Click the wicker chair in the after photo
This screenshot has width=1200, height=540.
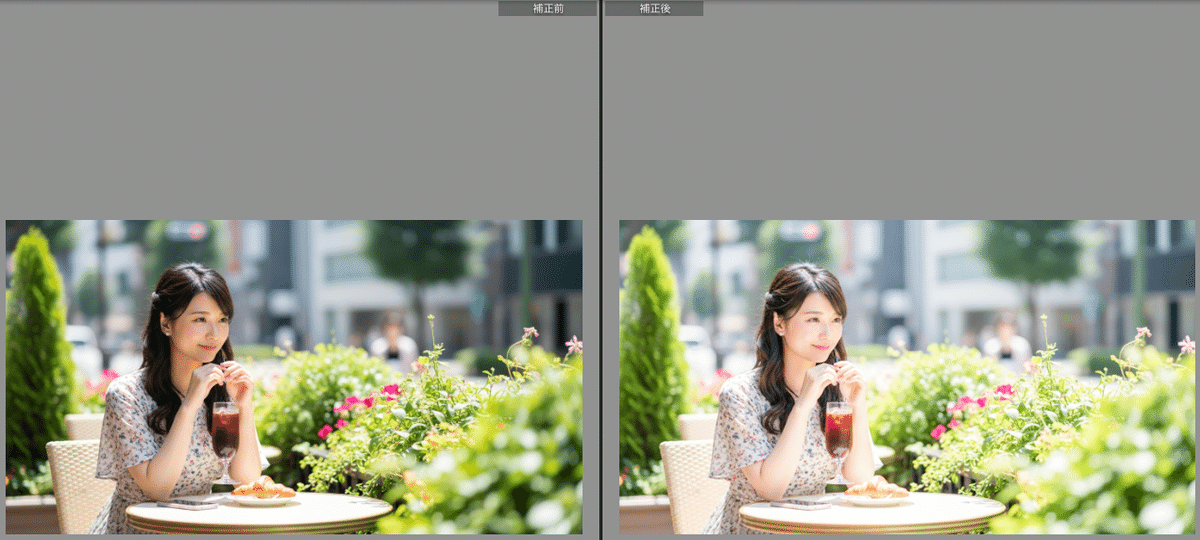pos(688,480)
